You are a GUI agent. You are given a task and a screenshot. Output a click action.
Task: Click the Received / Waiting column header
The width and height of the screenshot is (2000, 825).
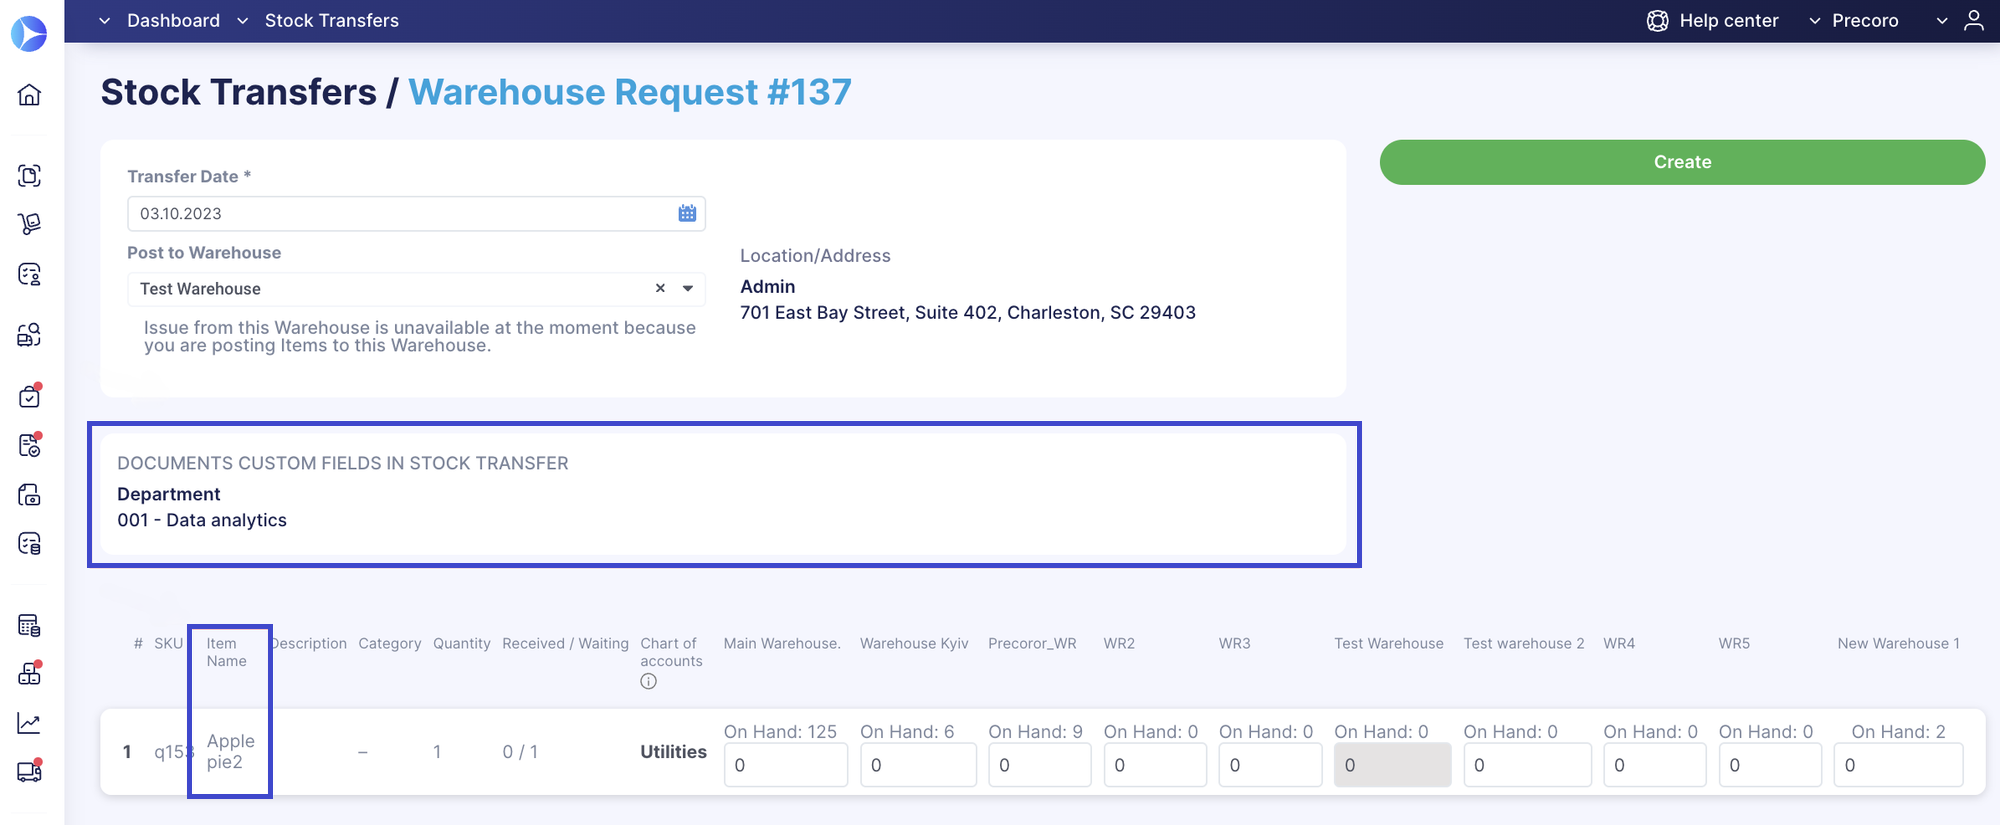point(565,644)
